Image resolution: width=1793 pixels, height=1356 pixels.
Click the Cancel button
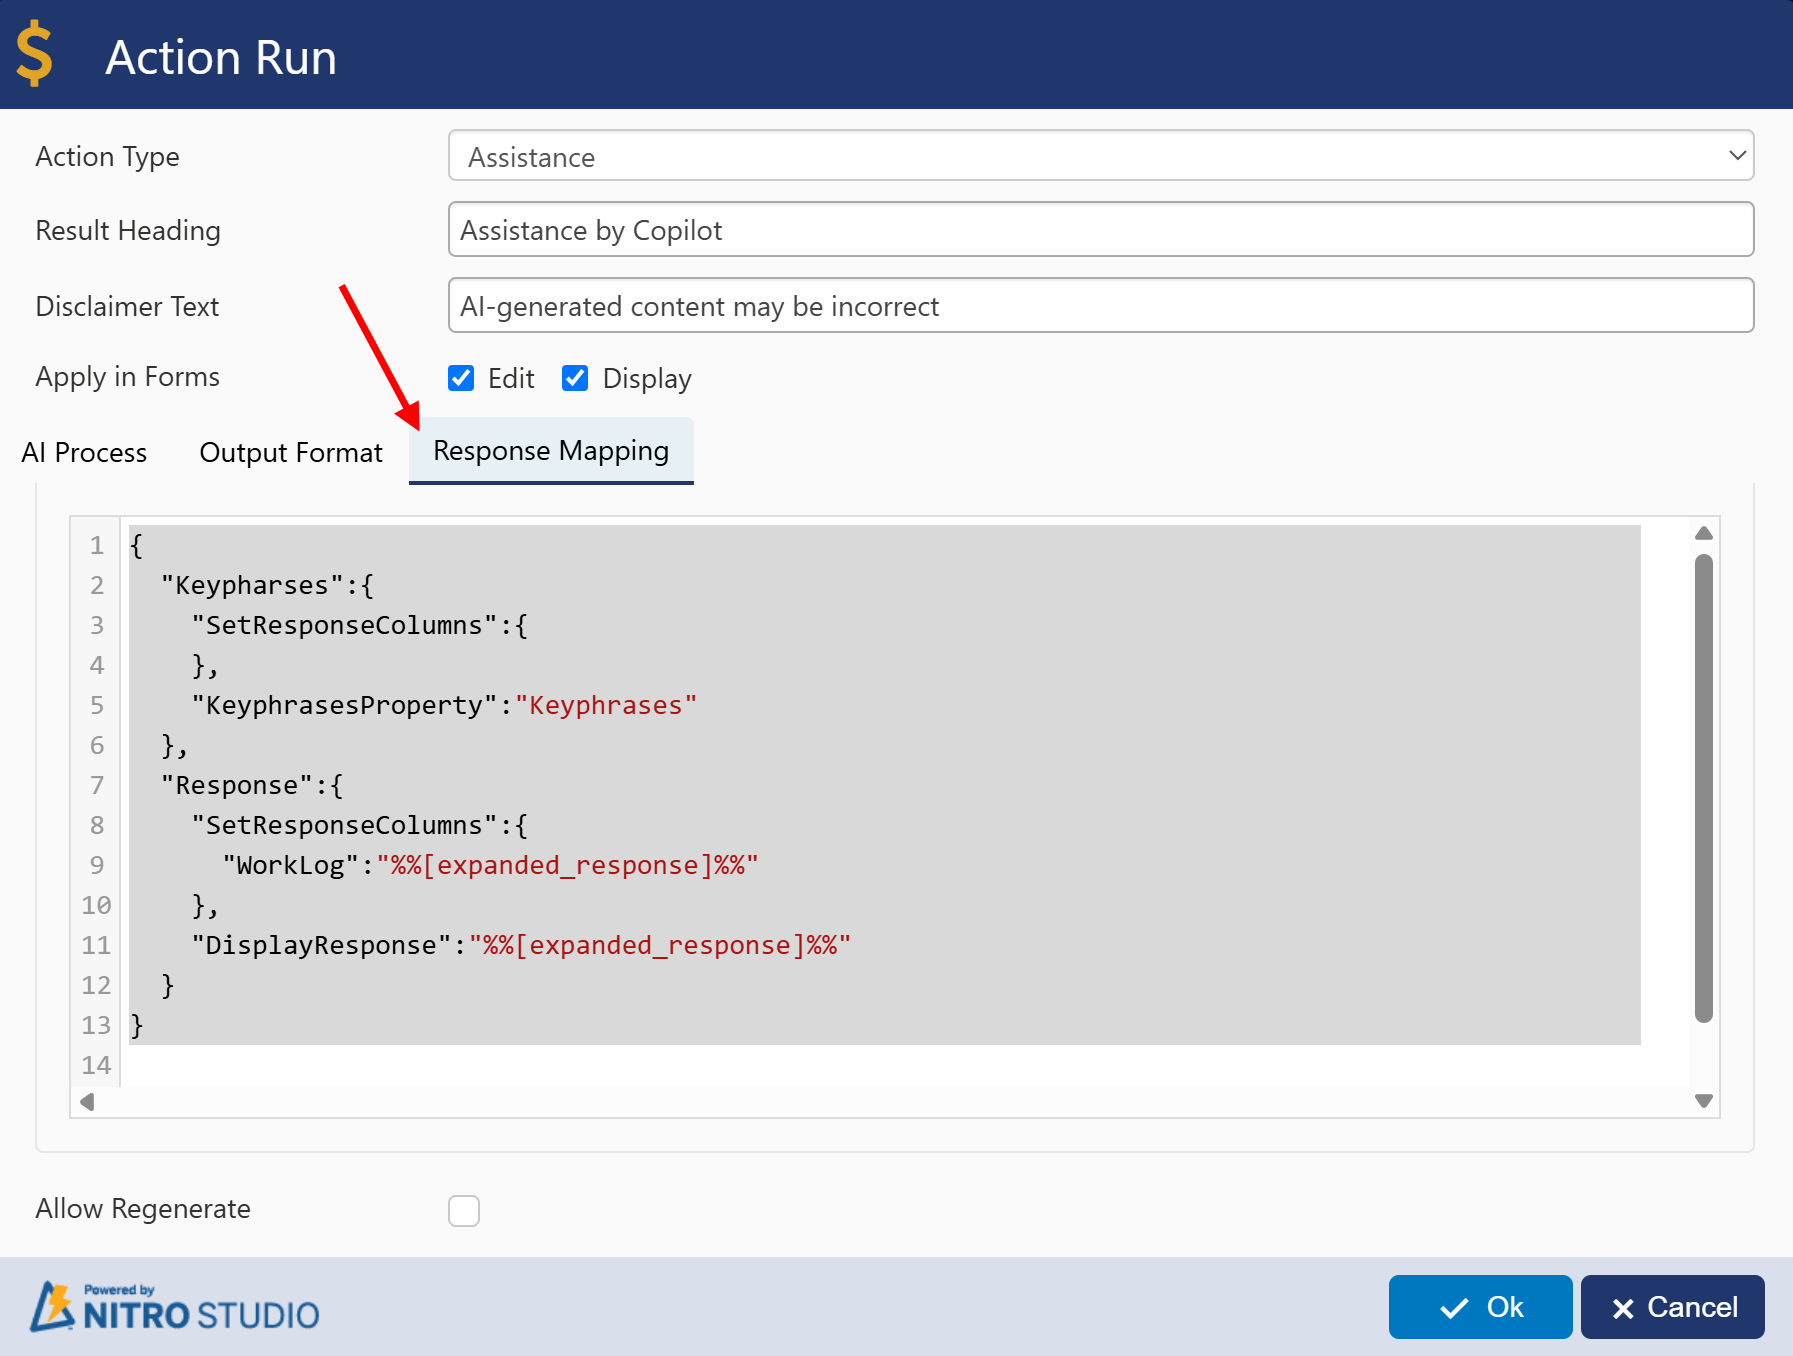click(x=1672, y=1307)
